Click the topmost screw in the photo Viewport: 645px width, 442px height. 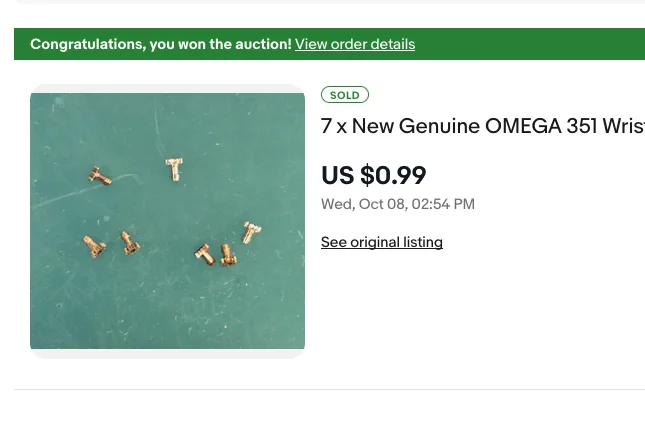pyautogui.click(x=174, y=170)
